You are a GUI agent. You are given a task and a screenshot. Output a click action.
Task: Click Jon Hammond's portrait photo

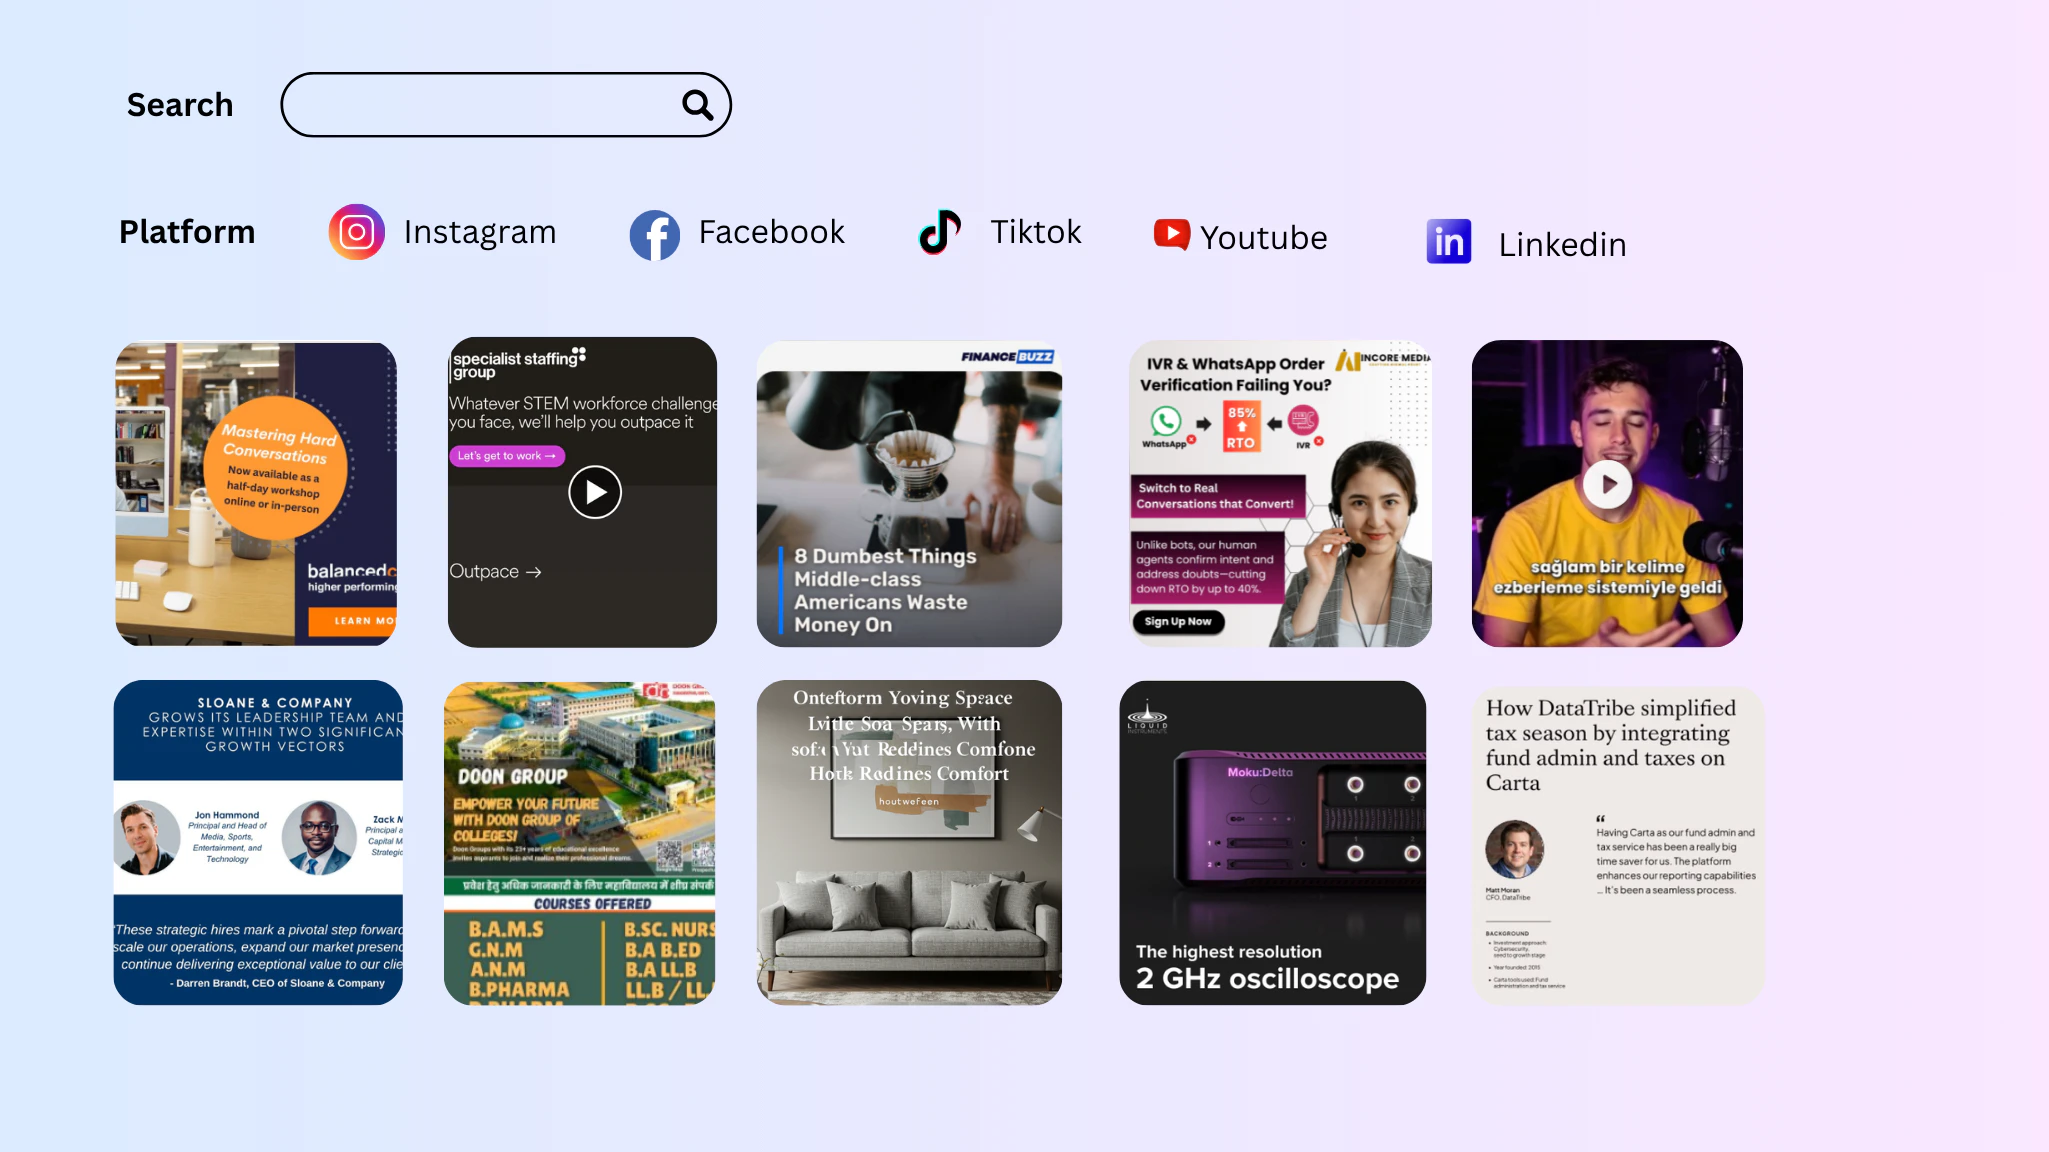pos(147,838)
